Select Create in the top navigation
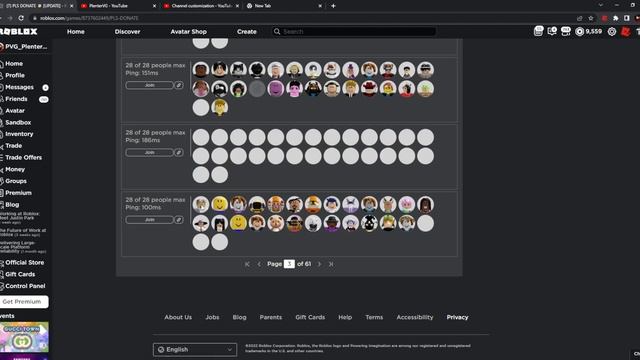Viewport: 640px width, 360px height. [x=247, y=31]
